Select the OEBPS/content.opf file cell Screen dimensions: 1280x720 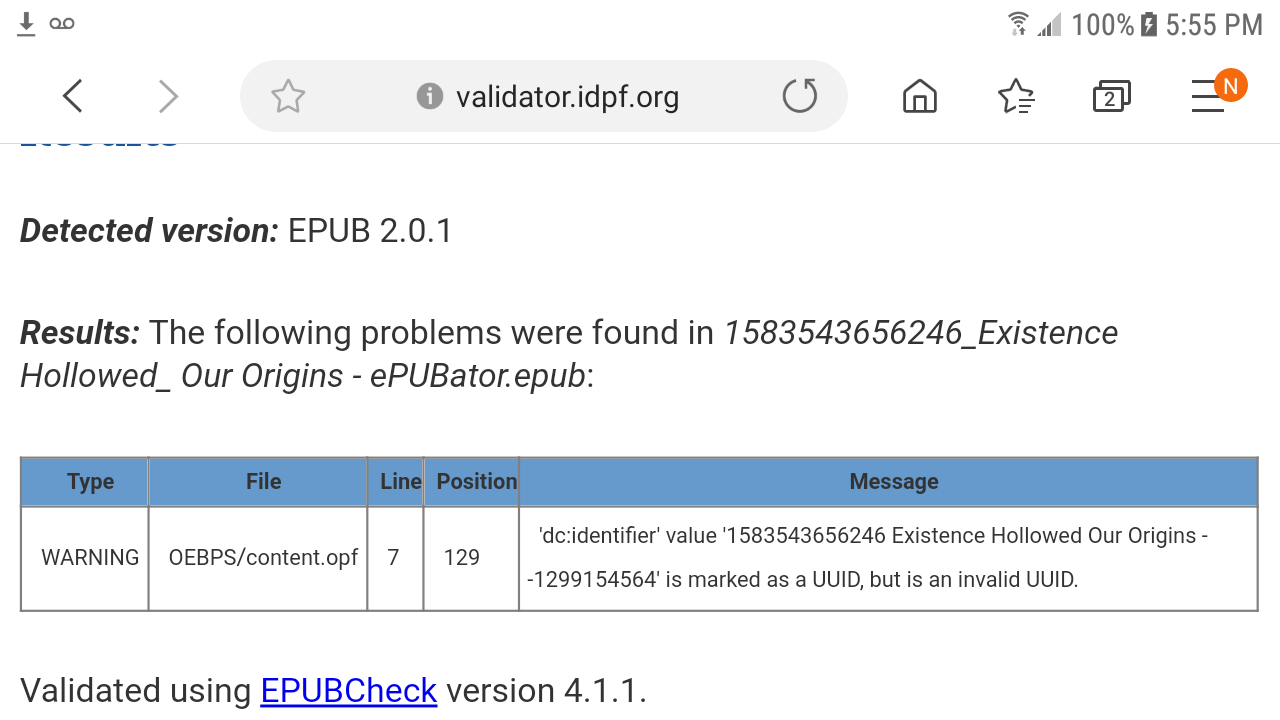pyautogui.click(x=263, y=557)
